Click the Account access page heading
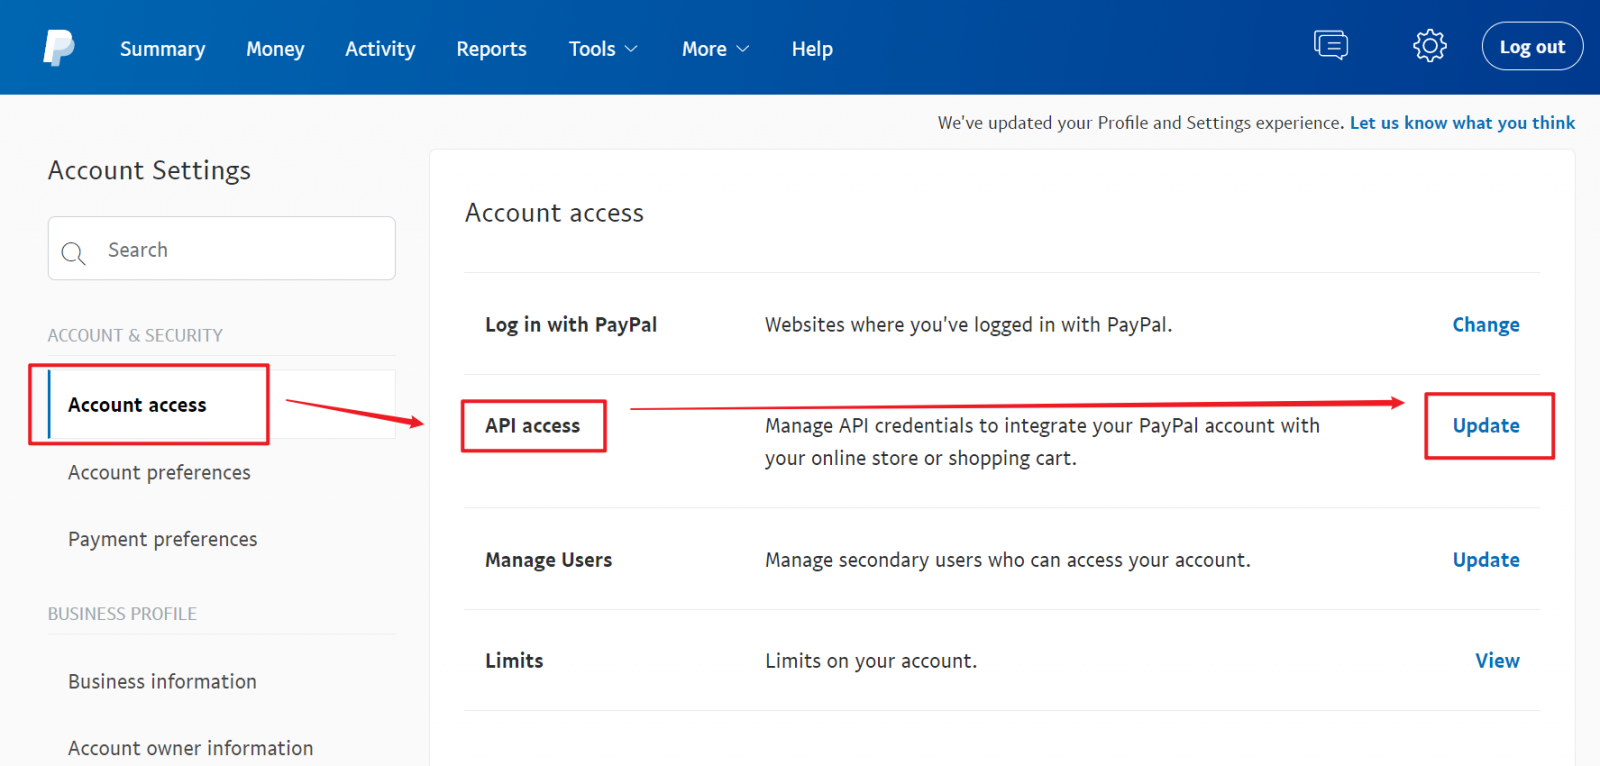The width and height of the screenshot is (1600, 766). pyautogui.click(x=554, y=213)
